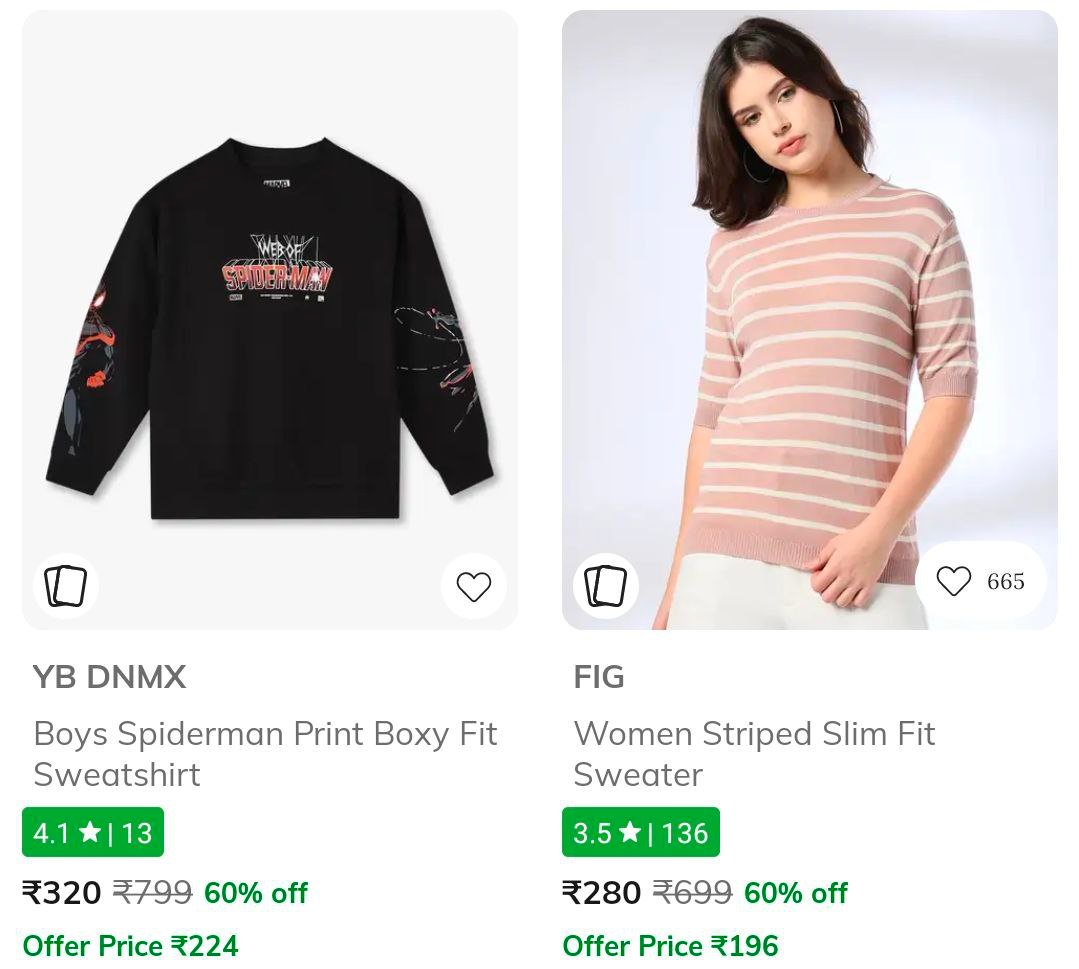Click the strikethrough ₹799 original price
1079x969 pixels.
pos(153,893)
